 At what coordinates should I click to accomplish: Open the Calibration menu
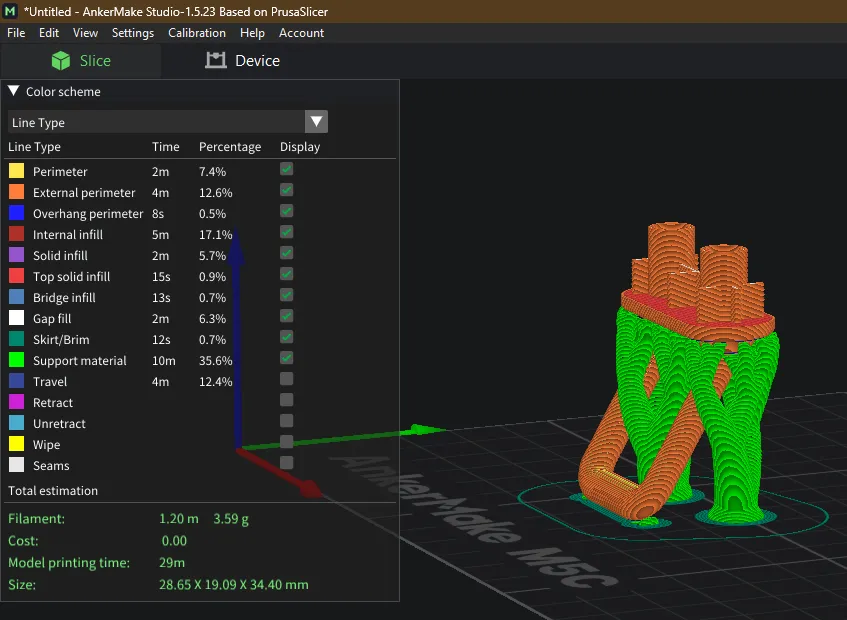point(197,33)
